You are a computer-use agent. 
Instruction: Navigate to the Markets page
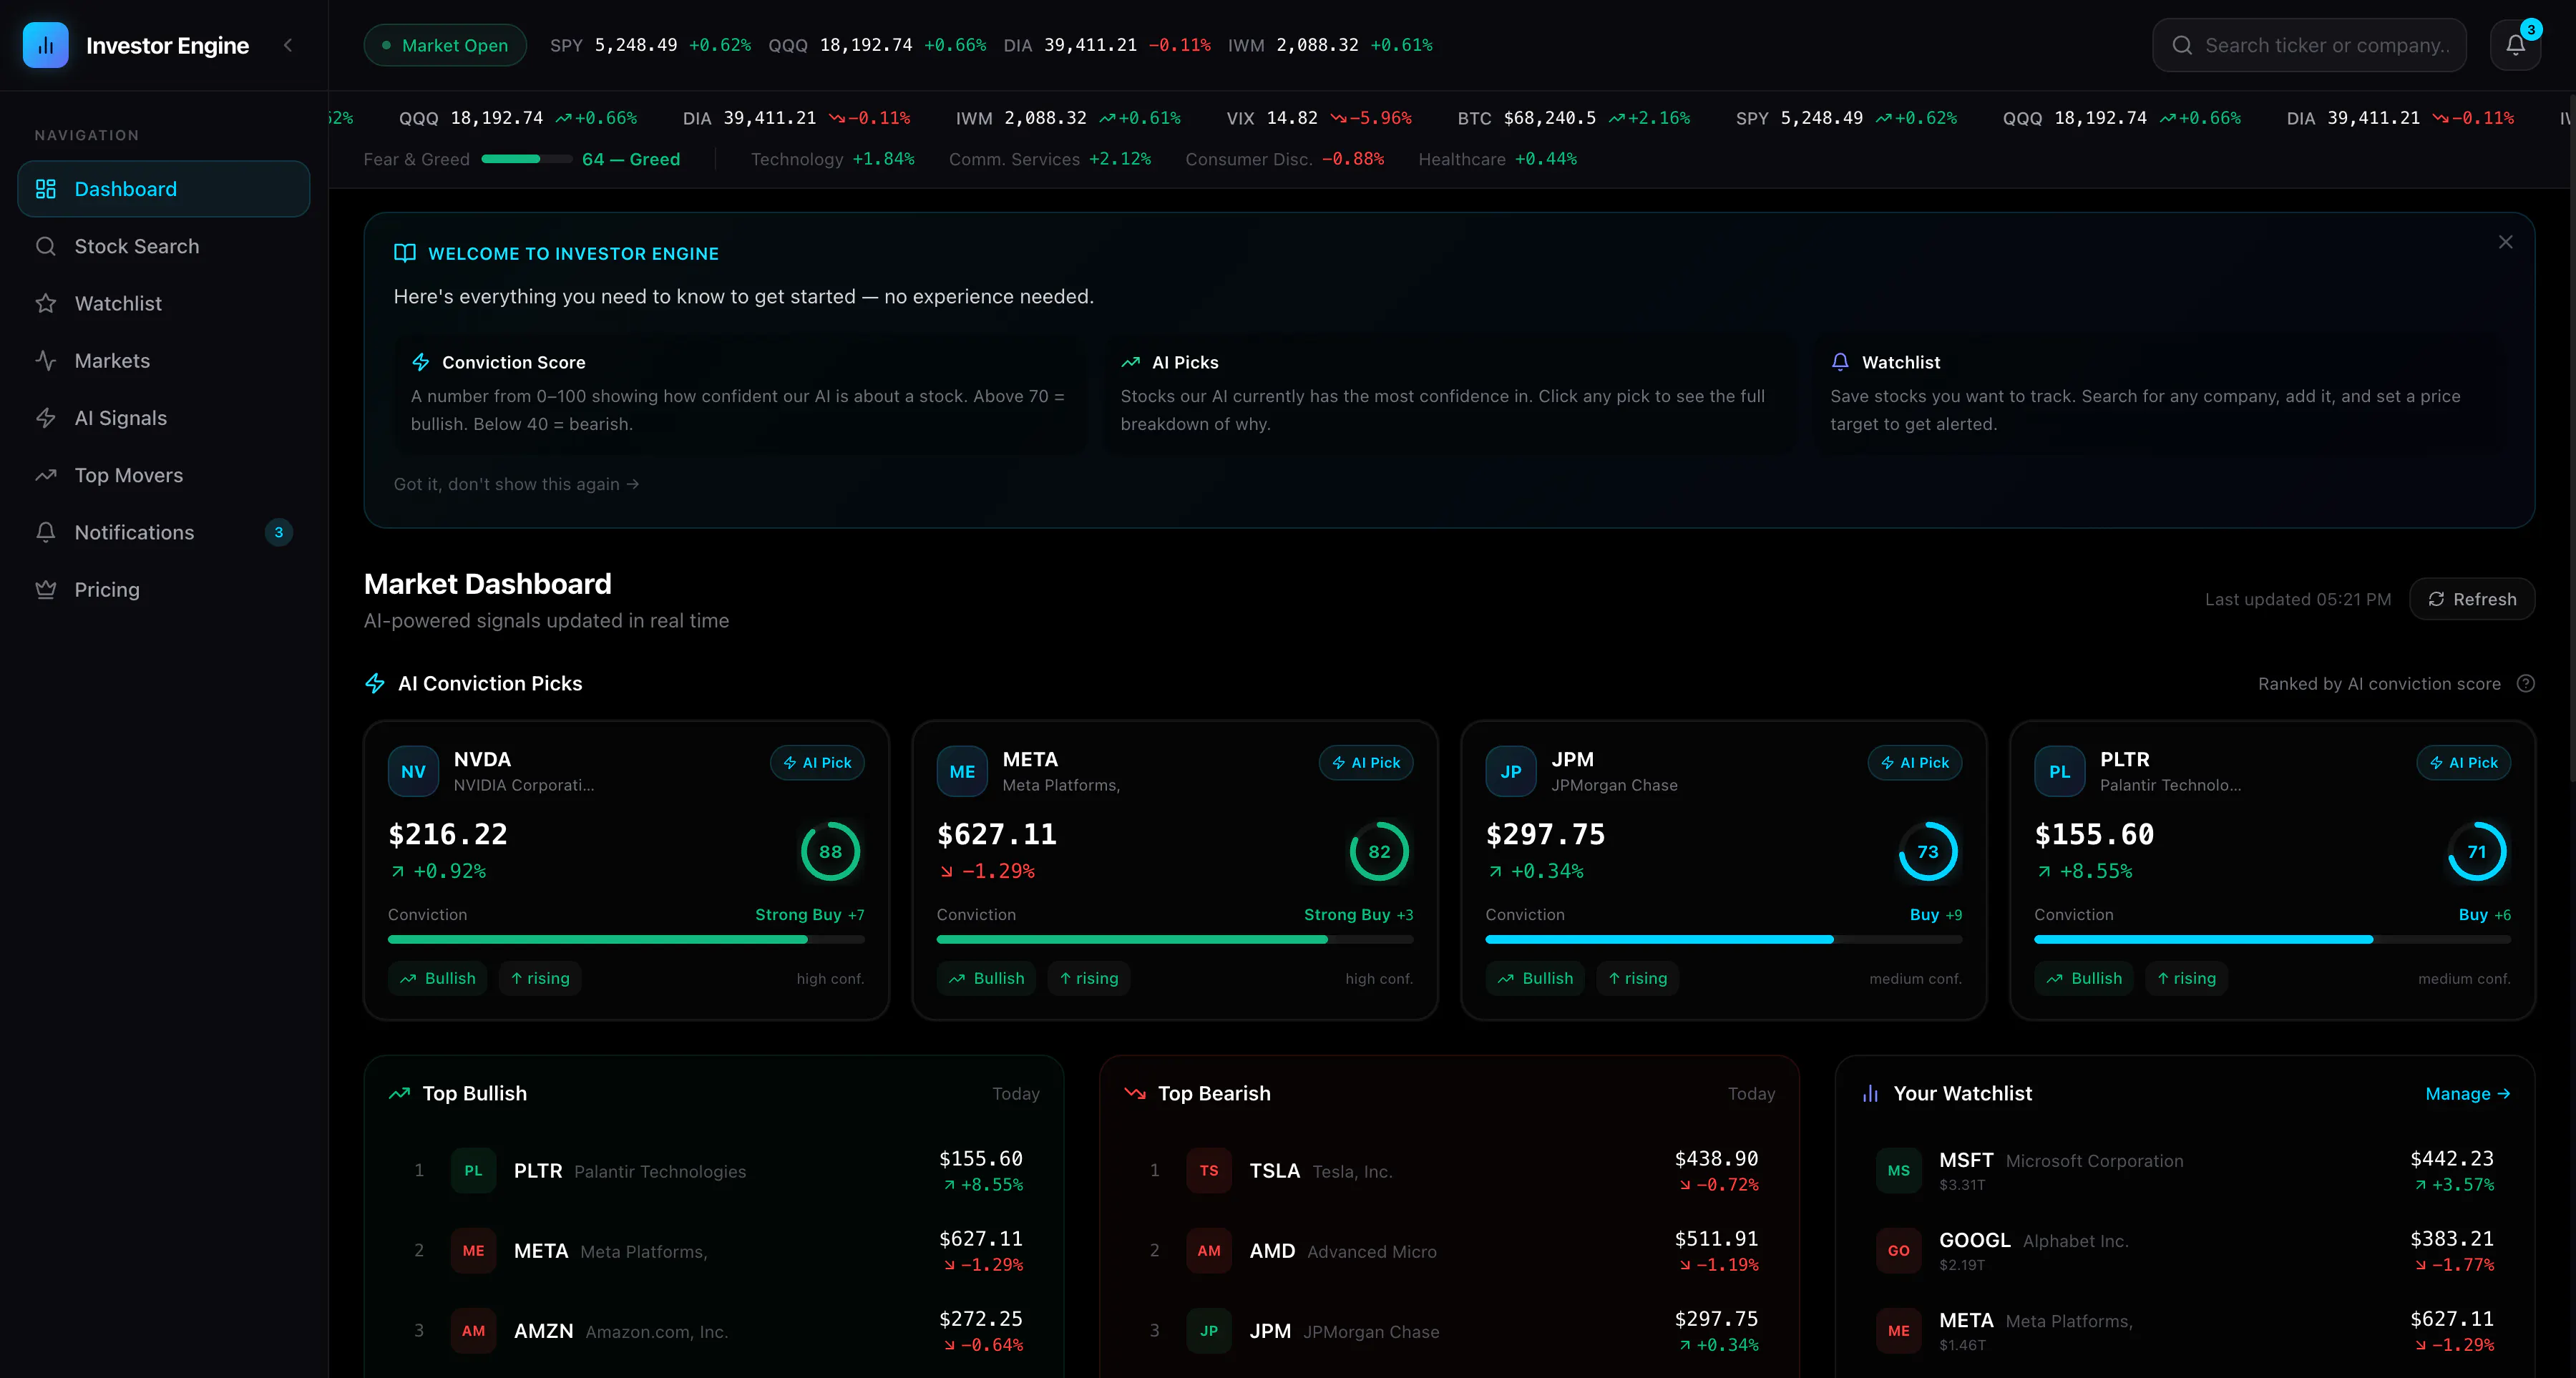point(164,360)
